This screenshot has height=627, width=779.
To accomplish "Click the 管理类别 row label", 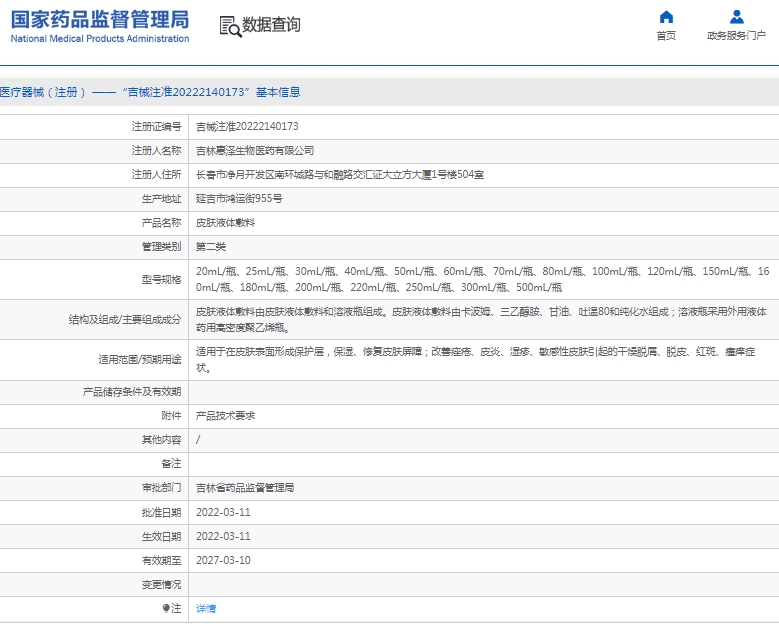I will coord(161,246).
